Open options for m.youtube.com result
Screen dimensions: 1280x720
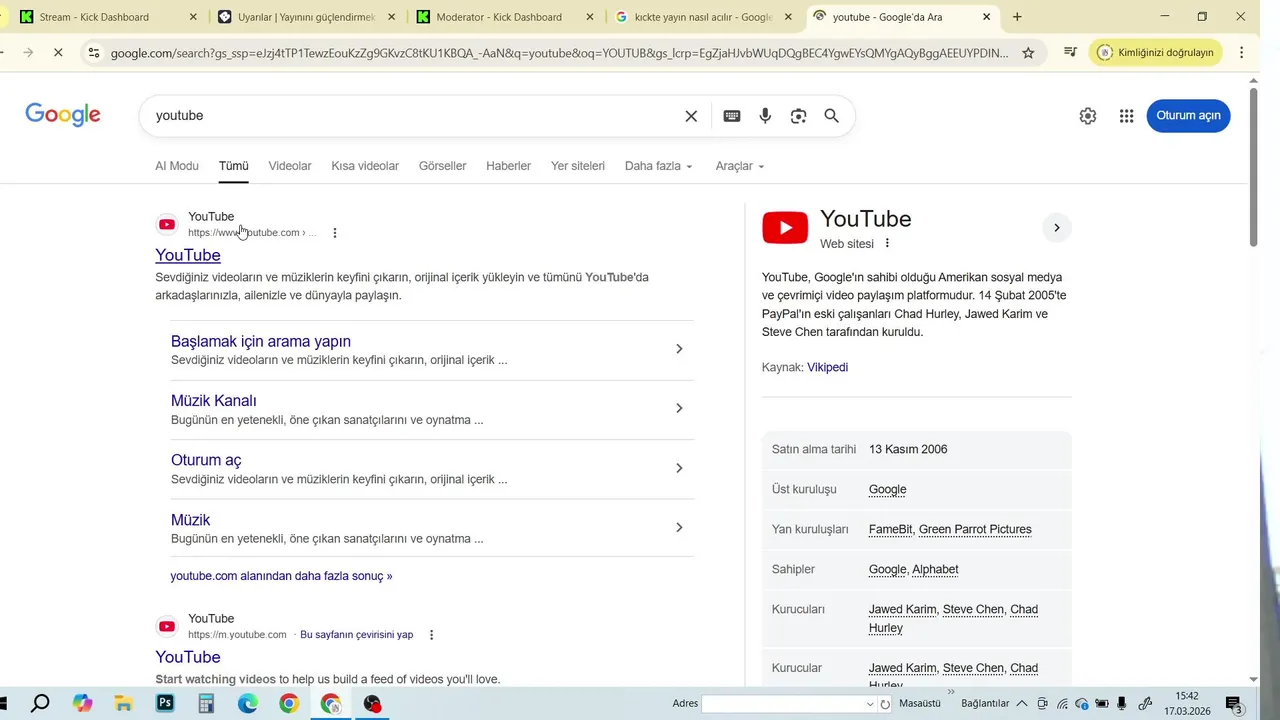[x=432, y=635]
